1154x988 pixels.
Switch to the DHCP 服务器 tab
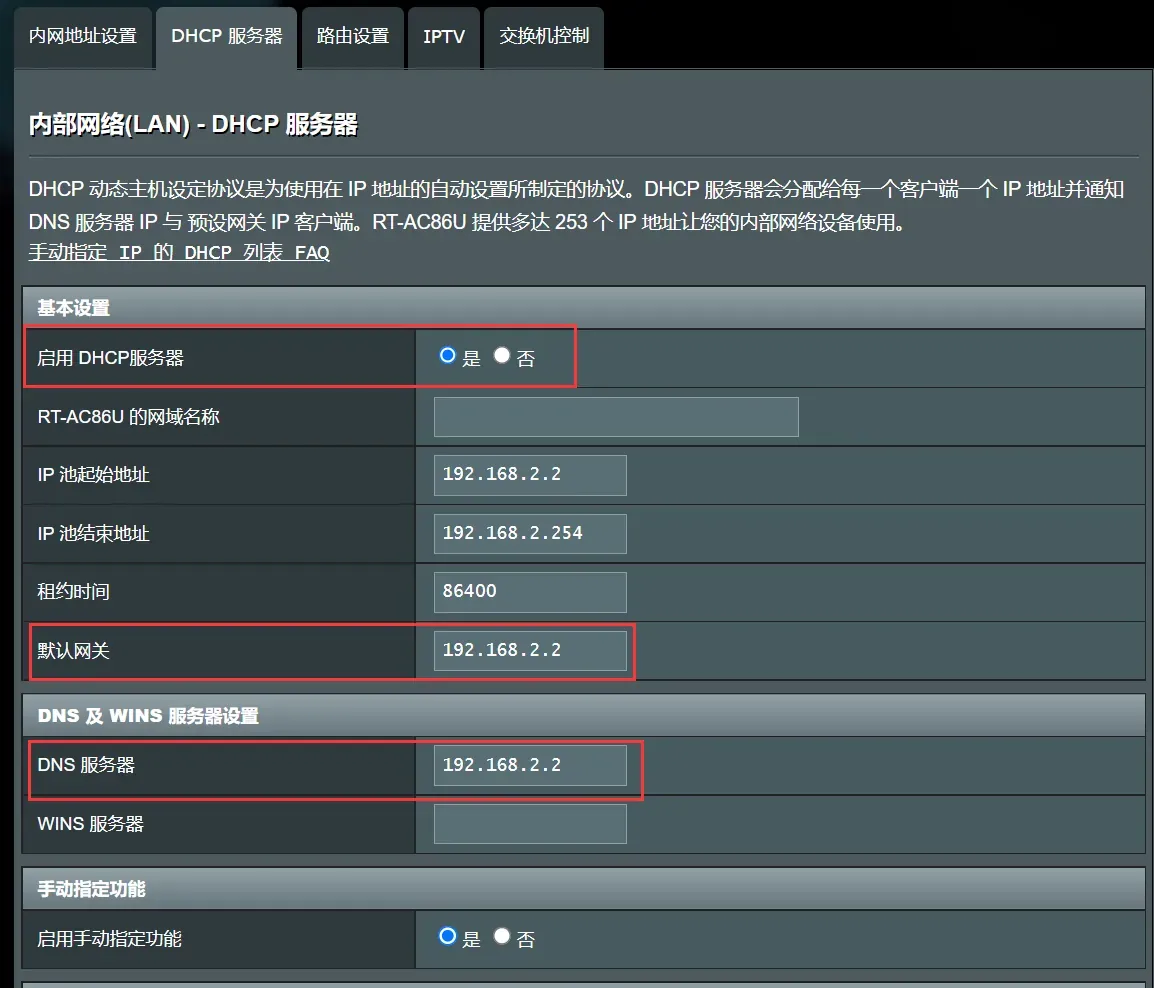click(227, 38)
